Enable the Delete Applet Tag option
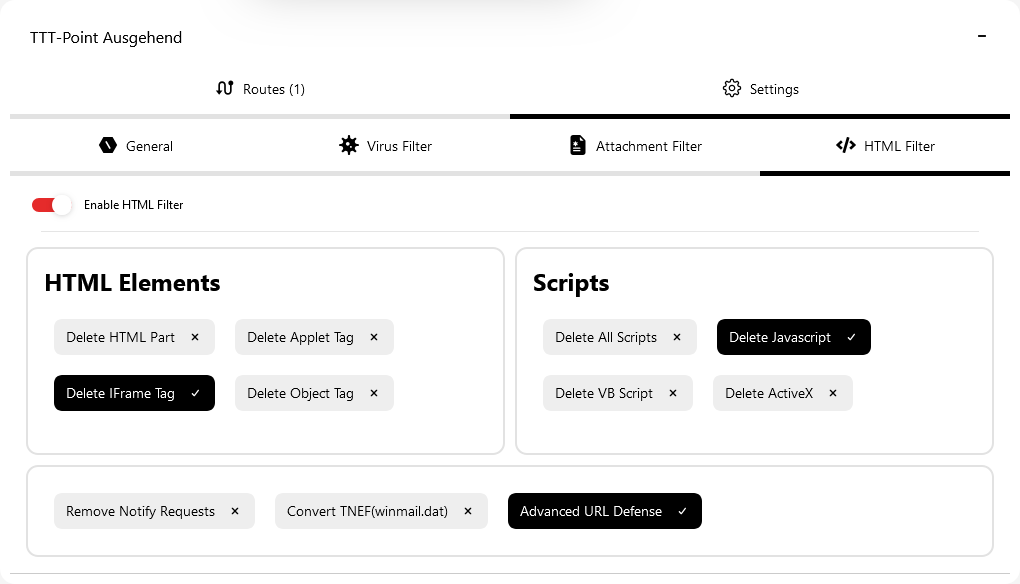Screen dimensions: 1020x584 (313, 338)
